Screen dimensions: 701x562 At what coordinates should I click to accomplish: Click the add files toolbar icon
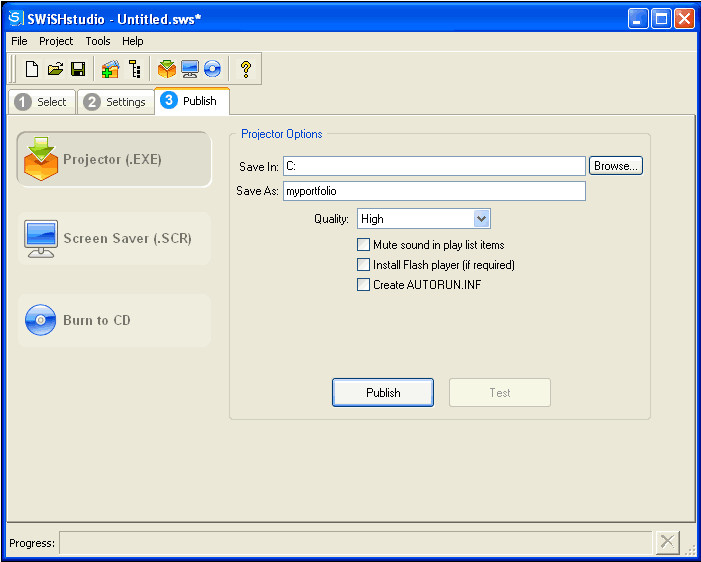110,69
